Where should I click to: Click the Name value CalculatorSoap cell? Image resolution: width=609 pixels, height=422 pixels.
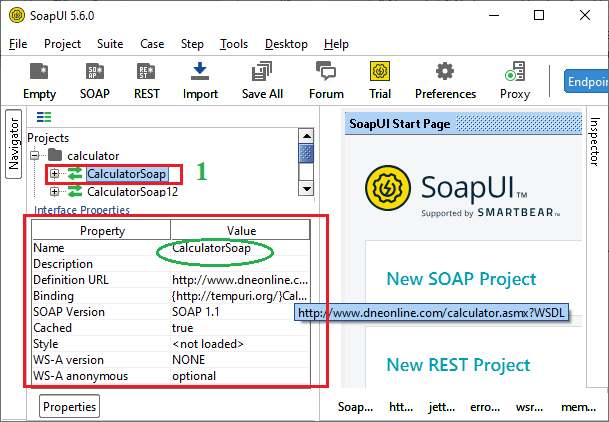pos(240,248)
